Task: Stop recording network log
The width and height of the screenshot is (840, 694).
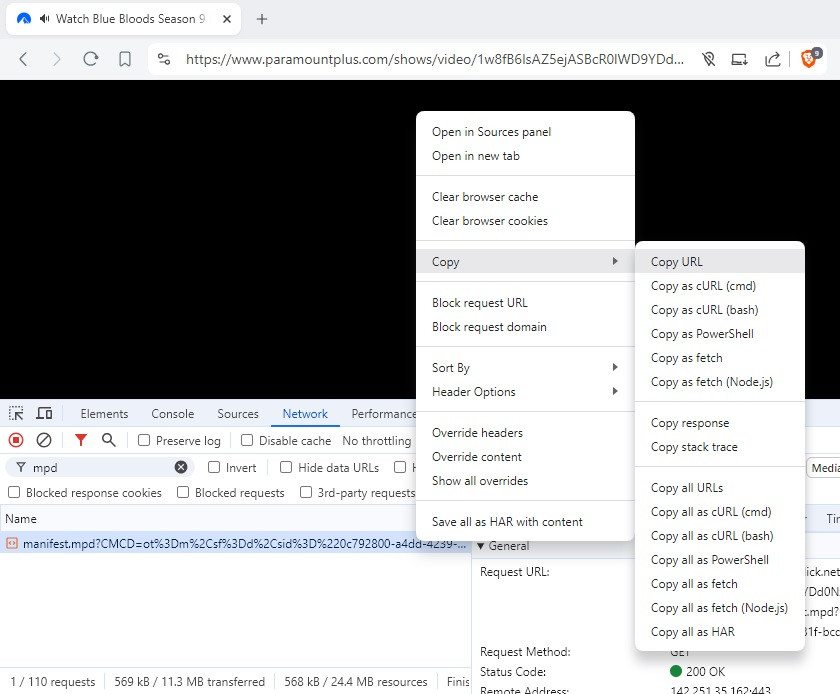Action: (16, 440)
